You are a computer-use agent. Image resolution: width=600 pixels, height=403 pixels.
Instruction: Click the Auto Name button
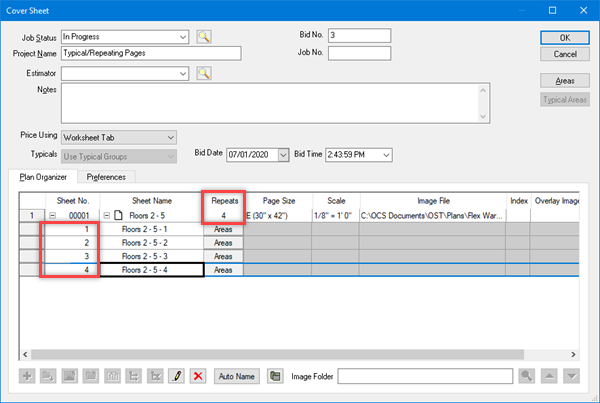tap(236, 376)
